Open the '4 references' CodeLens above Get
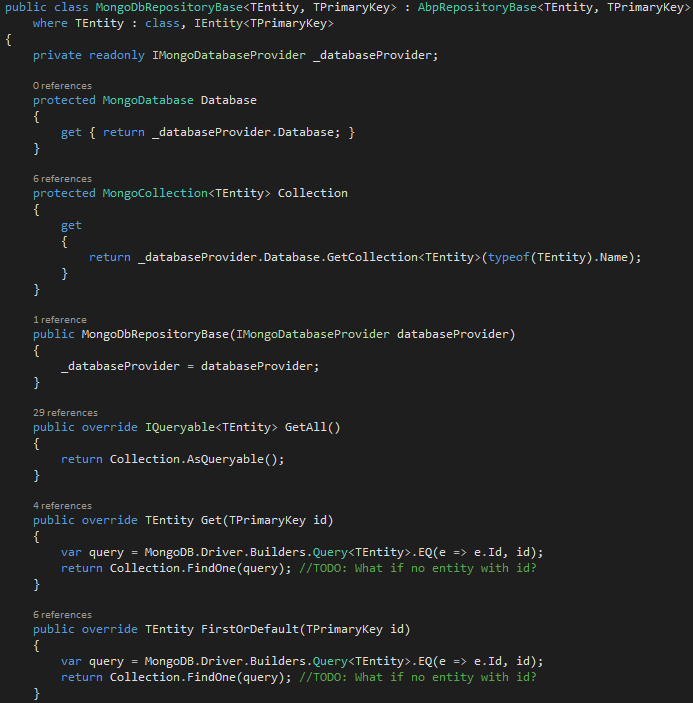Image resolution: width=693 pixels, height=703 pixels. [62, 506]
